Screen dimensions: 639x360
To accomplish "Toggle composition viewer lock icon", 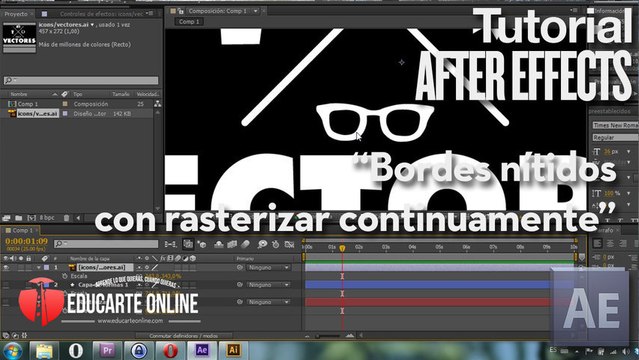I will click(181, 11).
